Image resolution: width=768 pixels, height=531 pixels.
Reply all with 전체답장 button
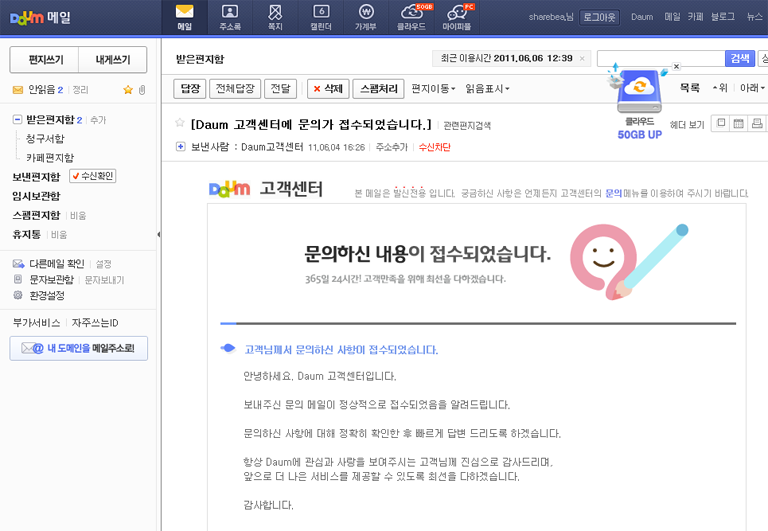pyautogui.click(x=235, y=89)
